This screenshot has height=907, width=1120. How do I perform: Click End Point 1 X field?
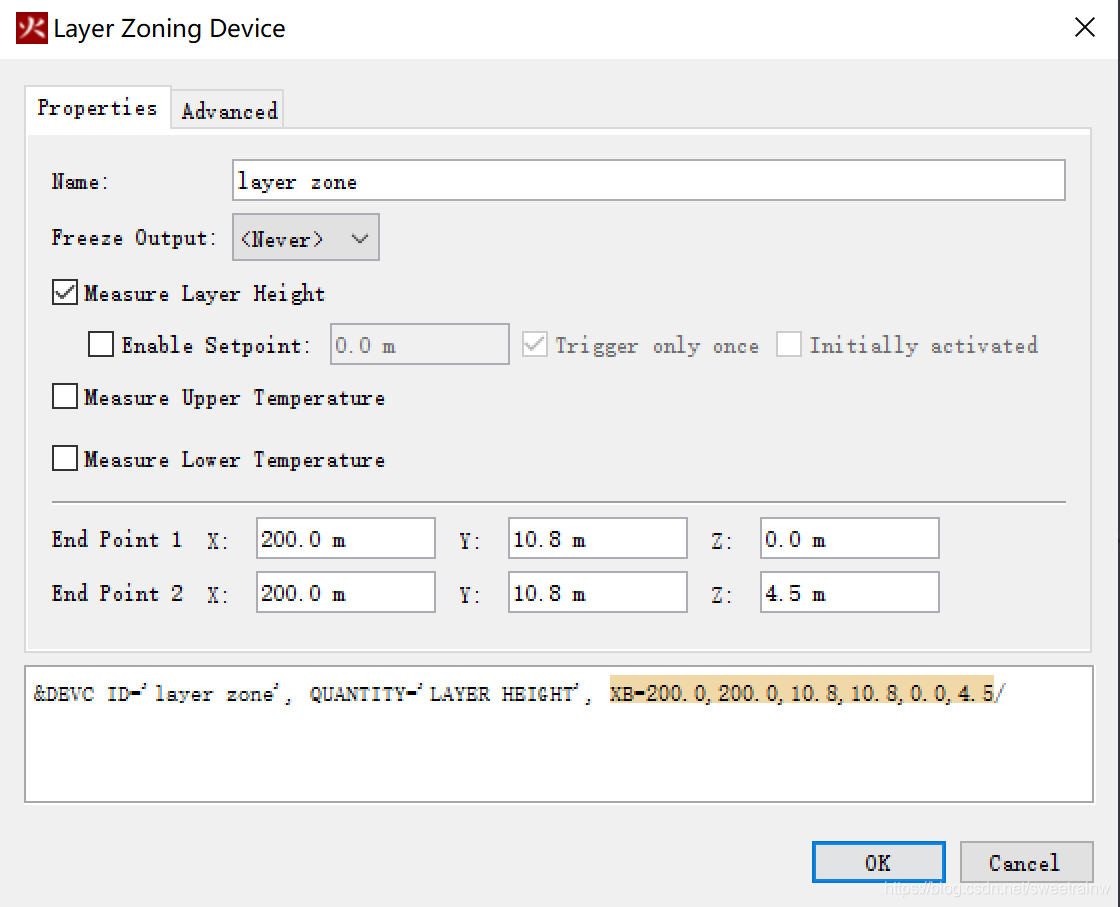[x=346, y=538]
